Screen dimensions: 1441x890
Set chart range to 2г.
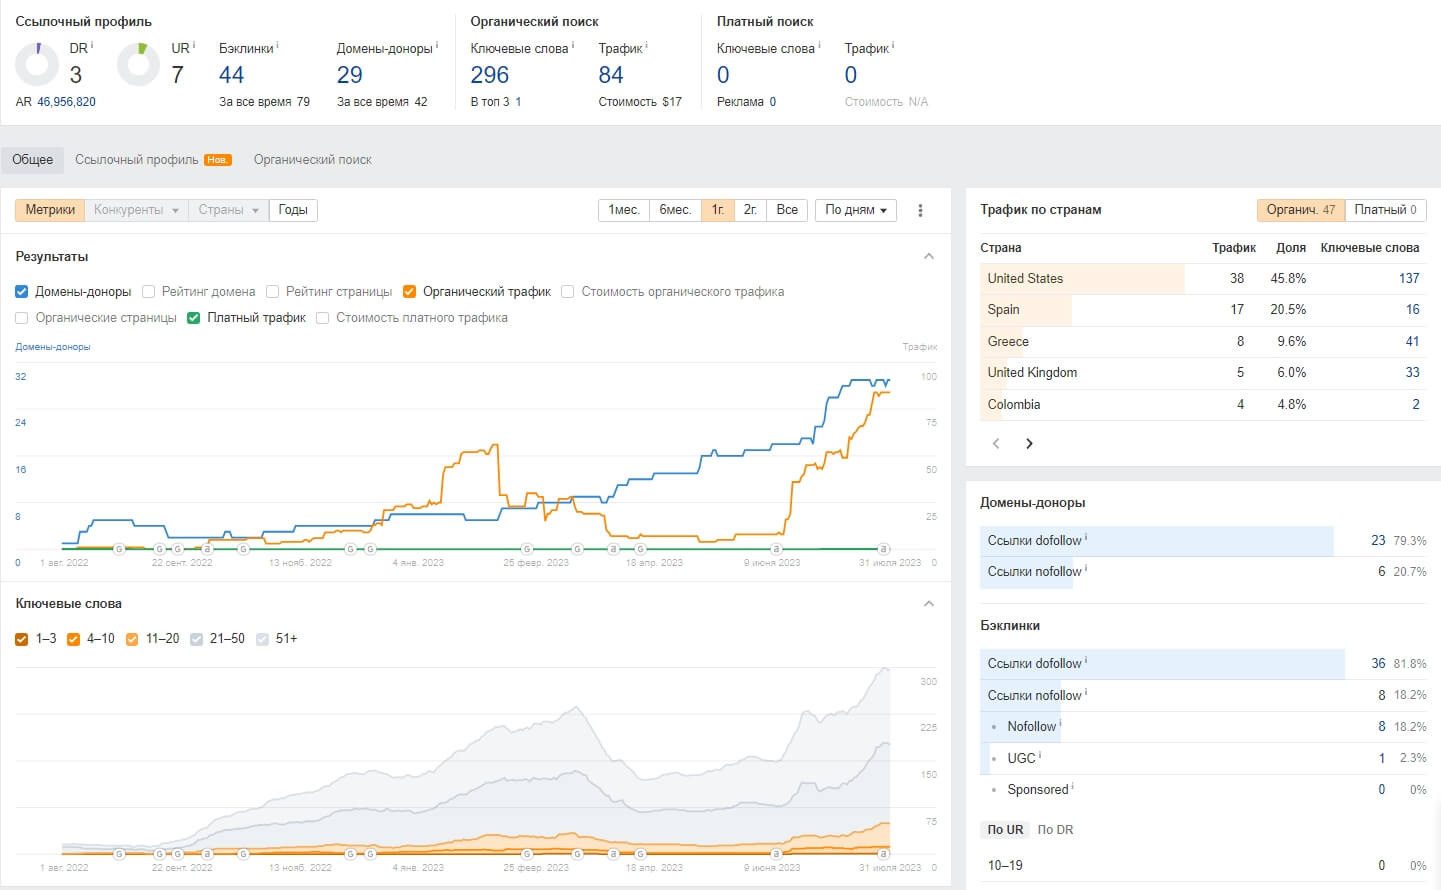pyautogui.click(x=750, y=210)
